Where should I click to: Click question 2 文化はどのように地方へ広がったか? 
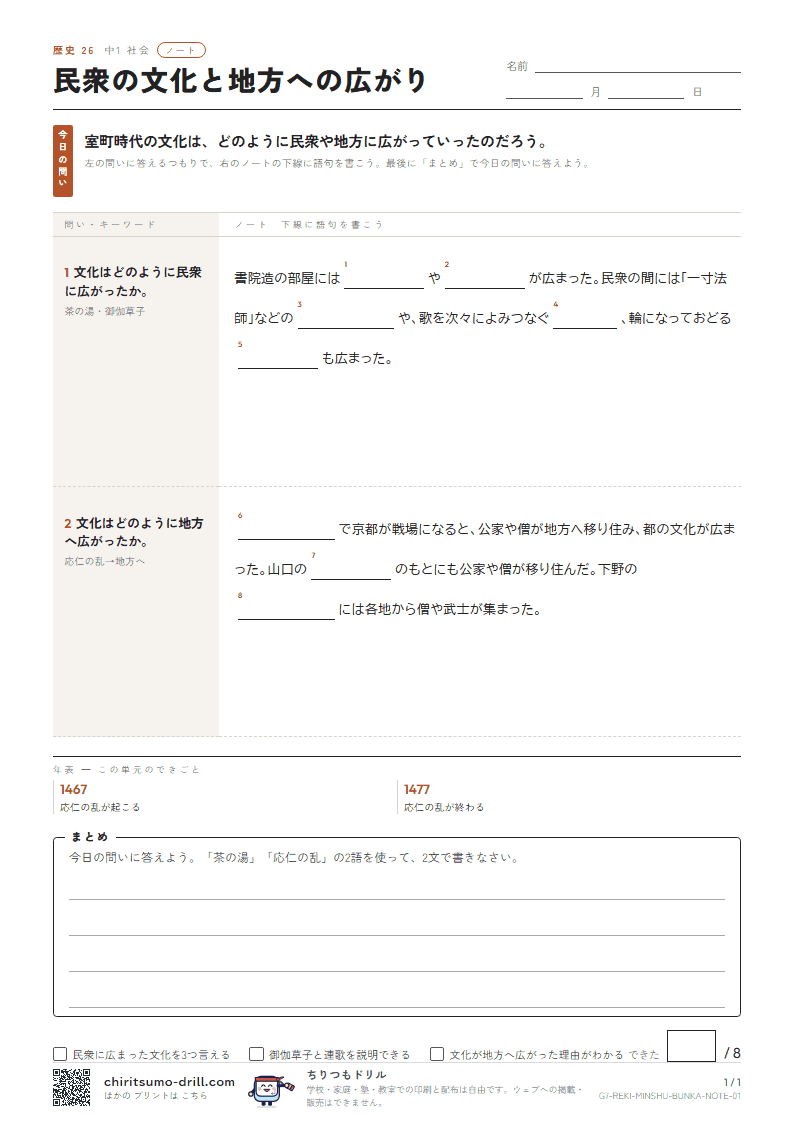tap(134, 532)
